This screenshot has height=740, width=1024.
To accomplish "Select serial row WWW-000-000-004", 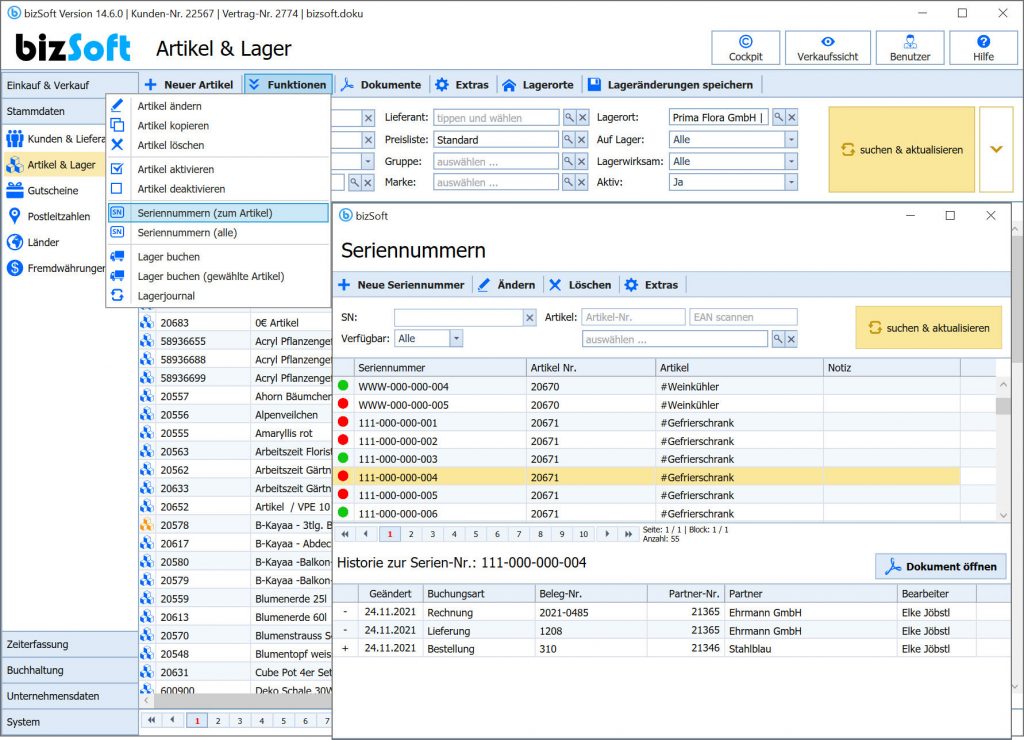I will click(x=647, y=387).
